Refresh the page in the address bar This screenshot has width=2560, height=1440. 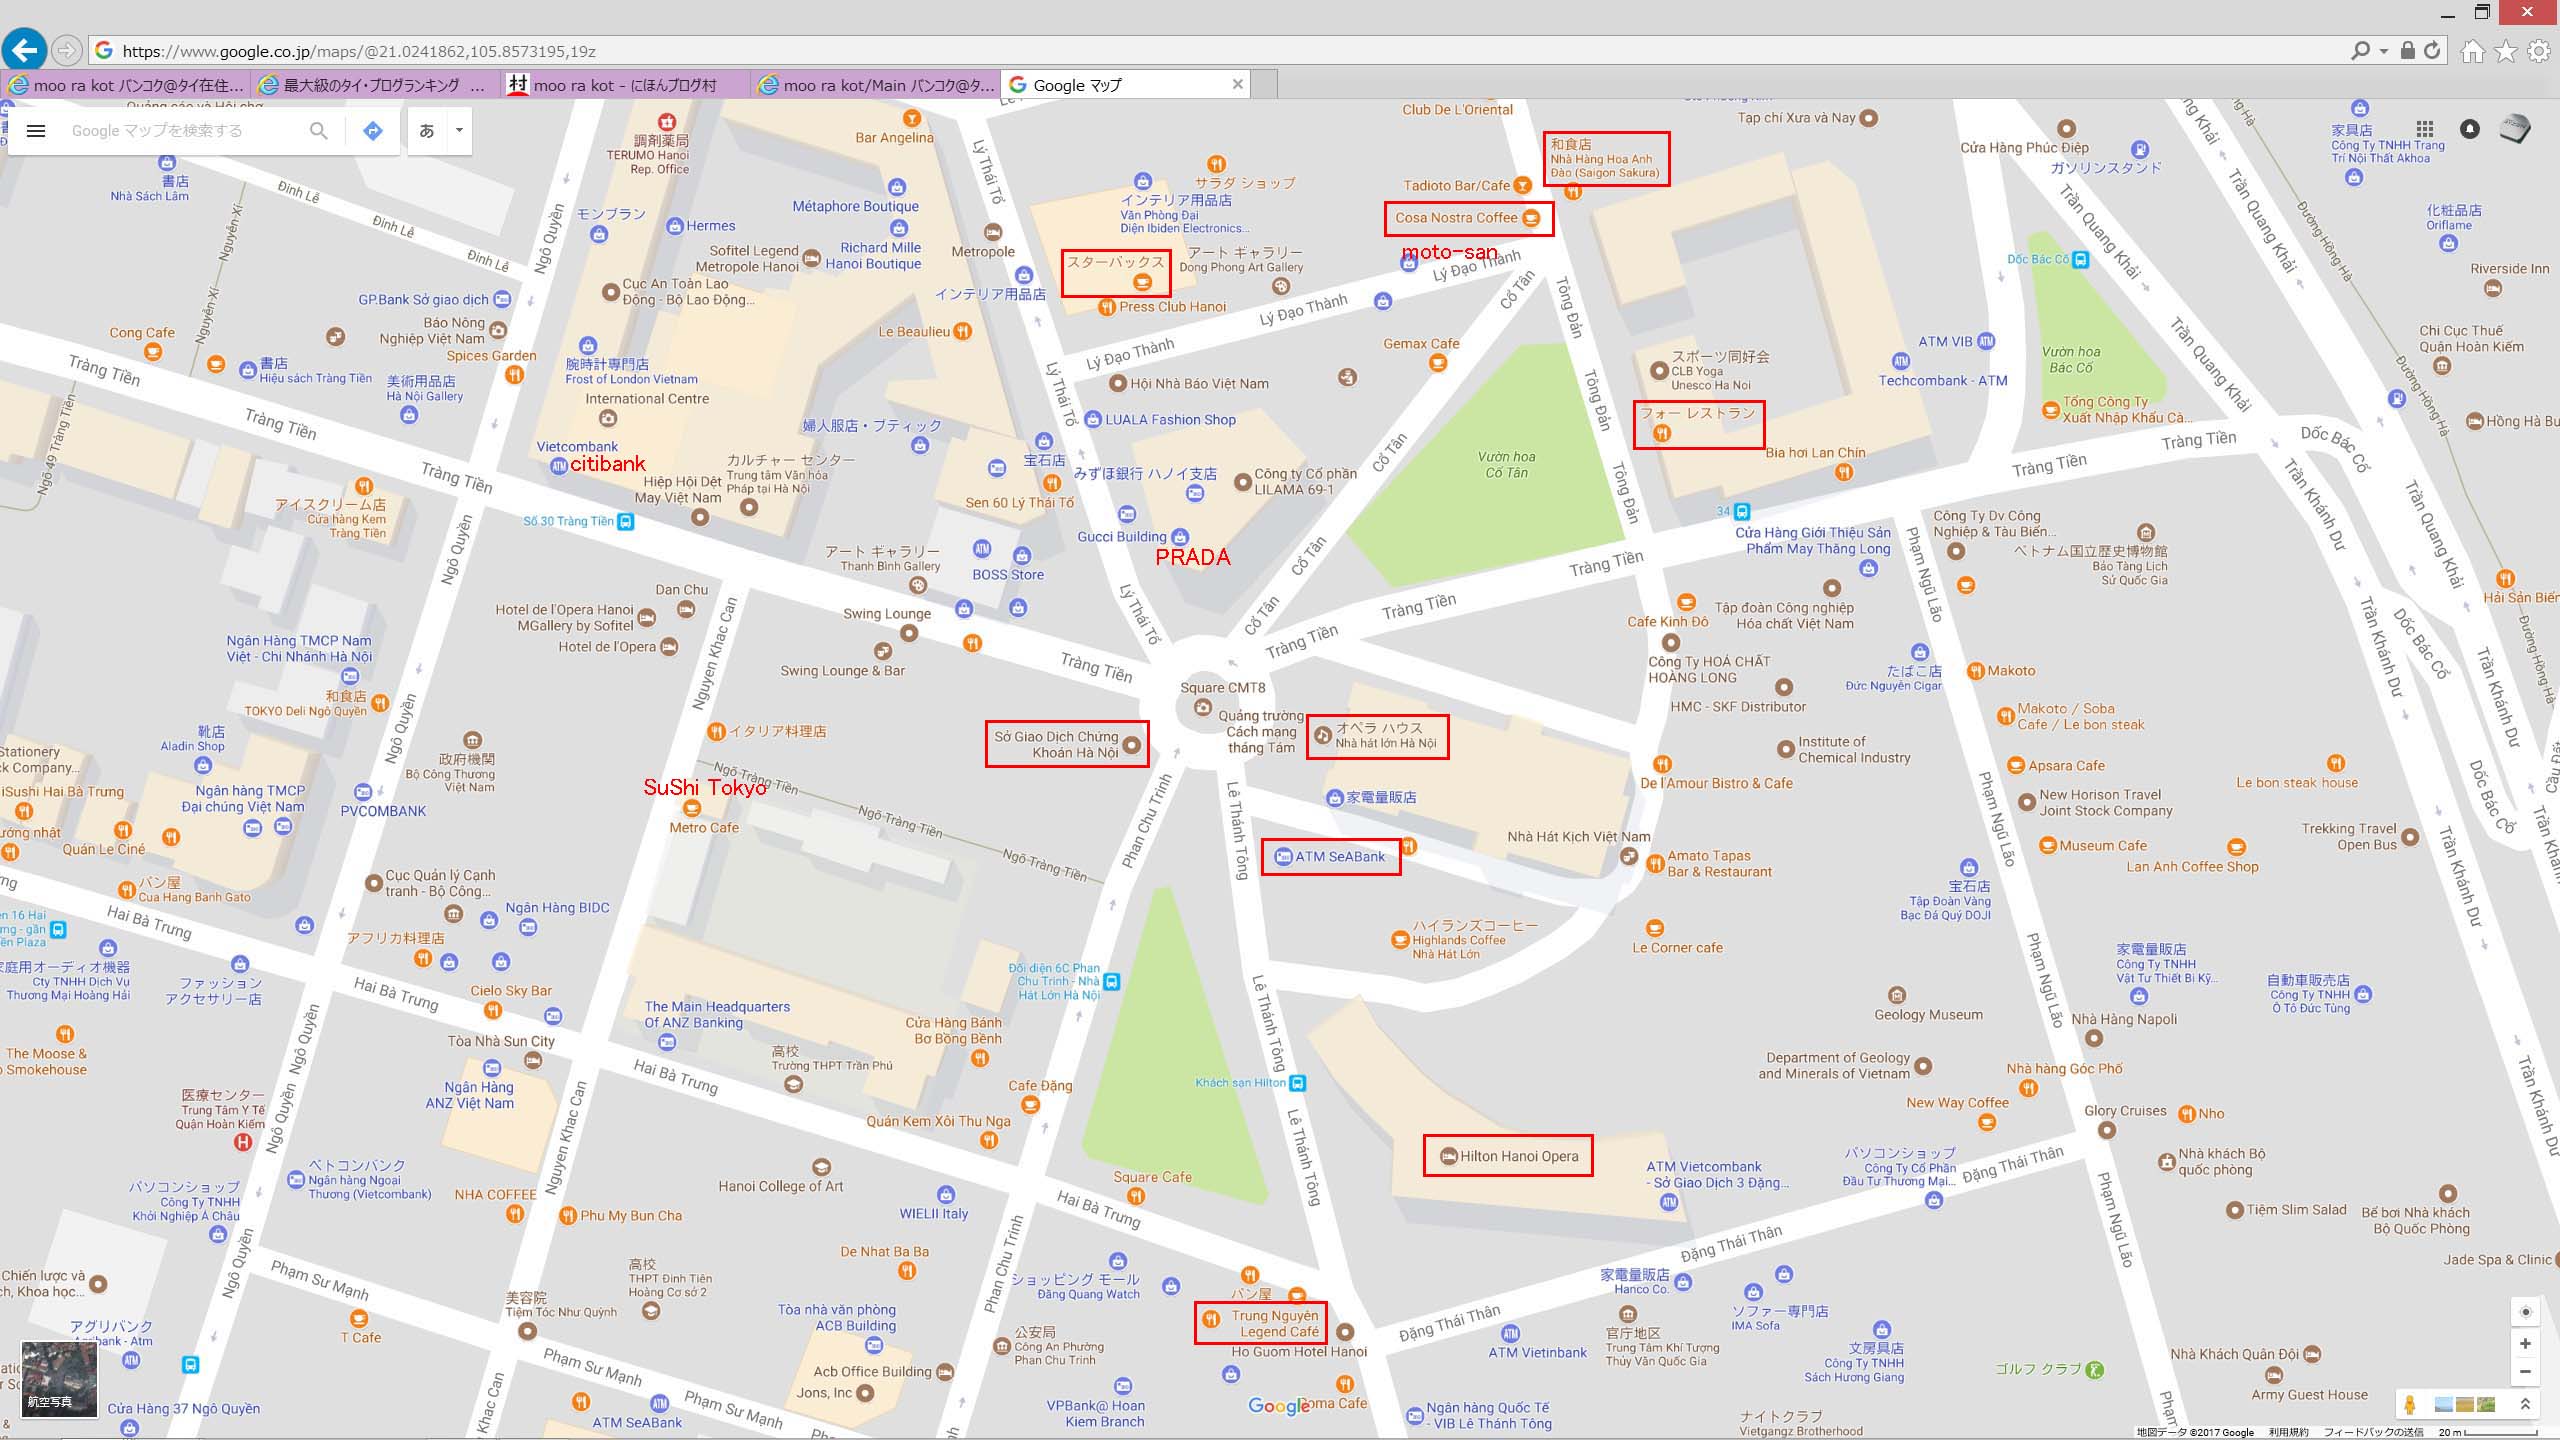pyautogui.click(x=2432, y=50)
